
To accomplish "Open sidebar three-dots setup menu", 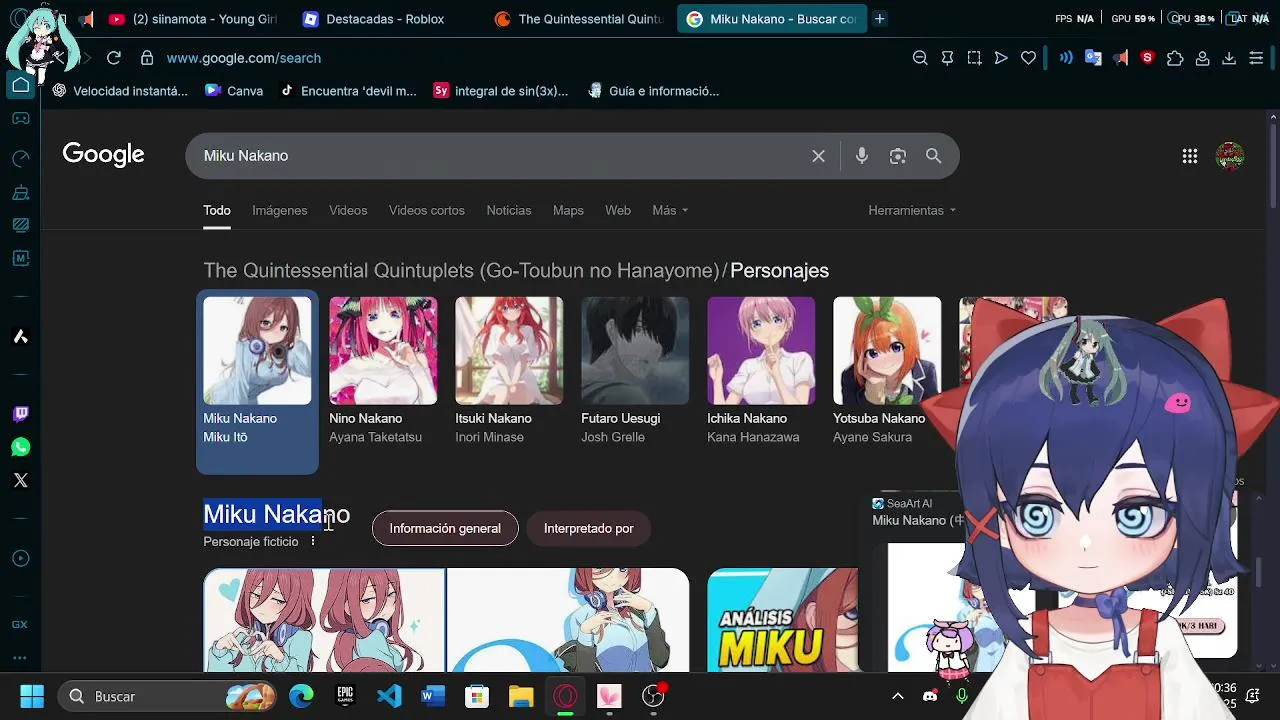I will tap(20, 658).
